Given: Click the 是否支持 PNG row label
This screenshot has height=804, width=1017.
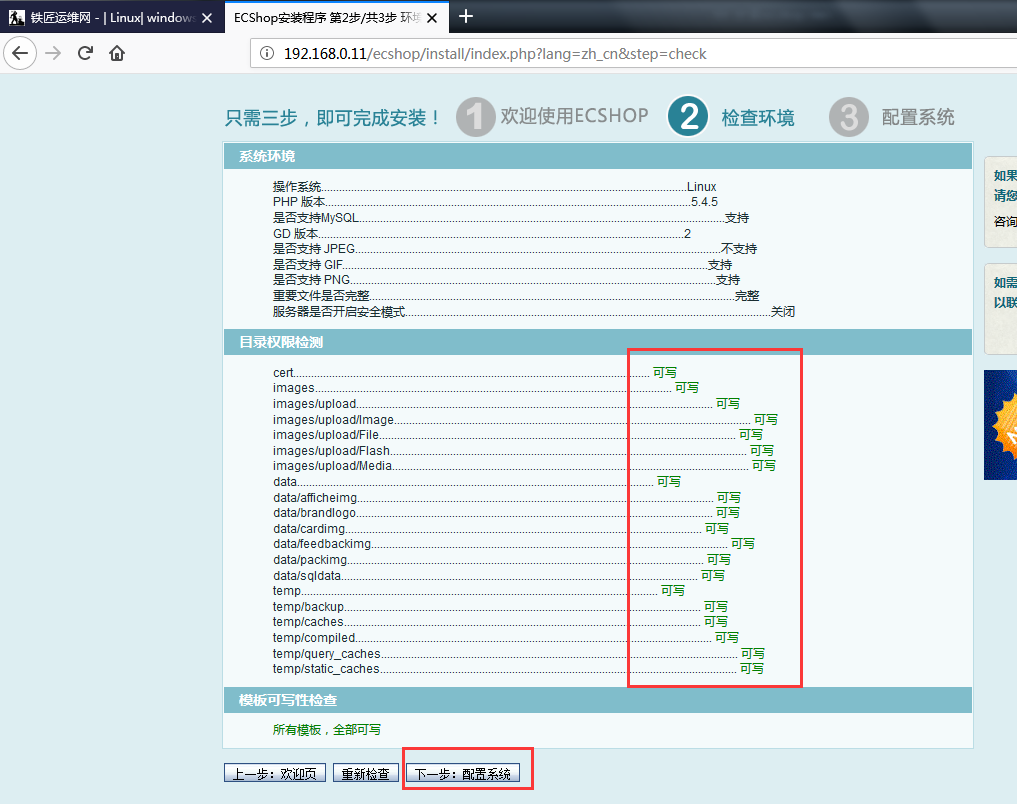Looking at the screenshot, I should click(311, 280).
